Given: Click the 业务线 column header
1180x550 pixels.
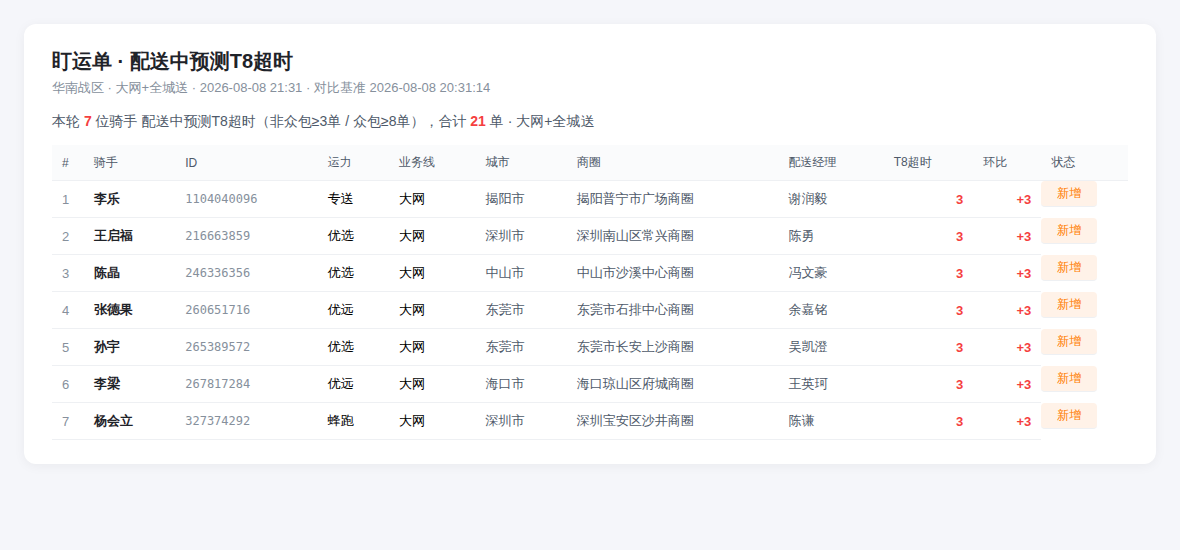Looking at the screenshot, I should point(417,163).
